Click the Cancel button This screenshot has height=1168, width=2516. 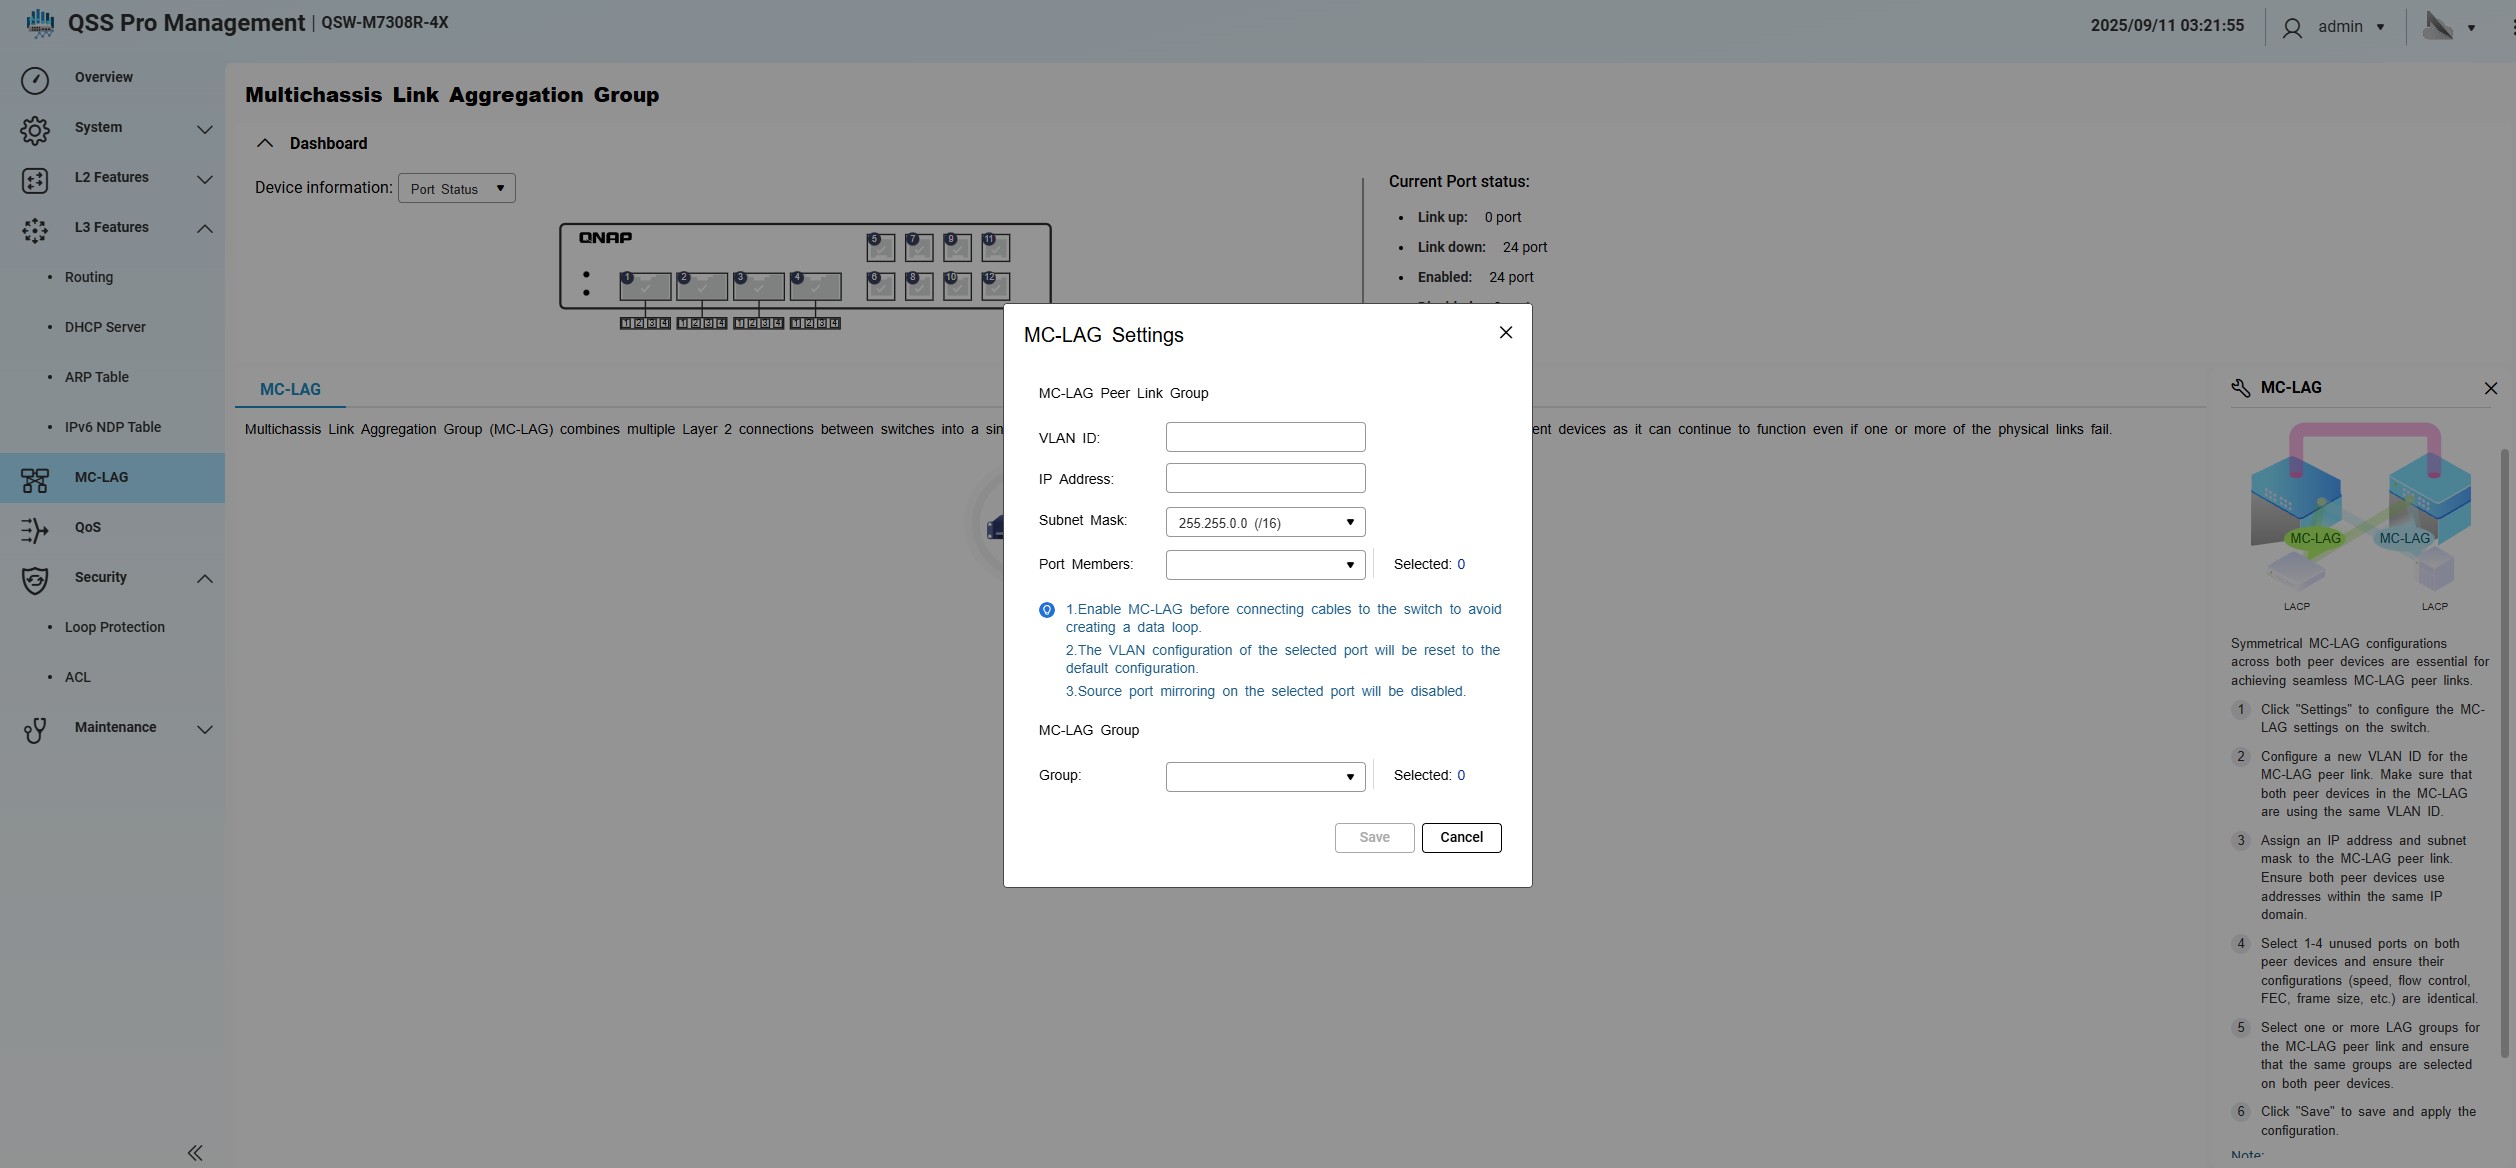click(1461, 837)
